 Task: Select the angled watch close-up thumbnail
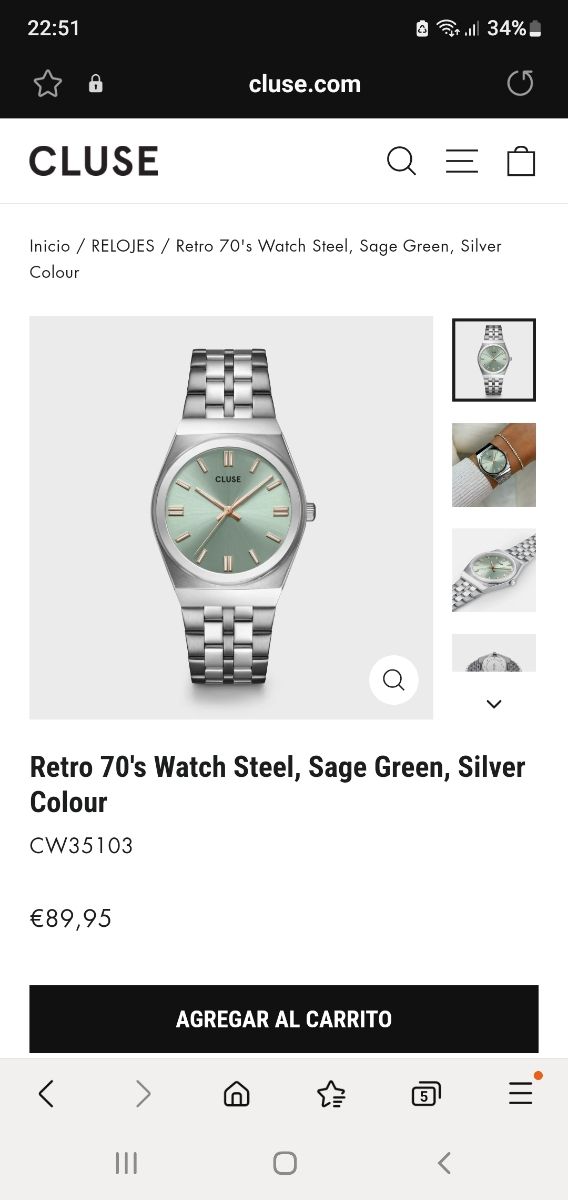[x=494, y=570]
